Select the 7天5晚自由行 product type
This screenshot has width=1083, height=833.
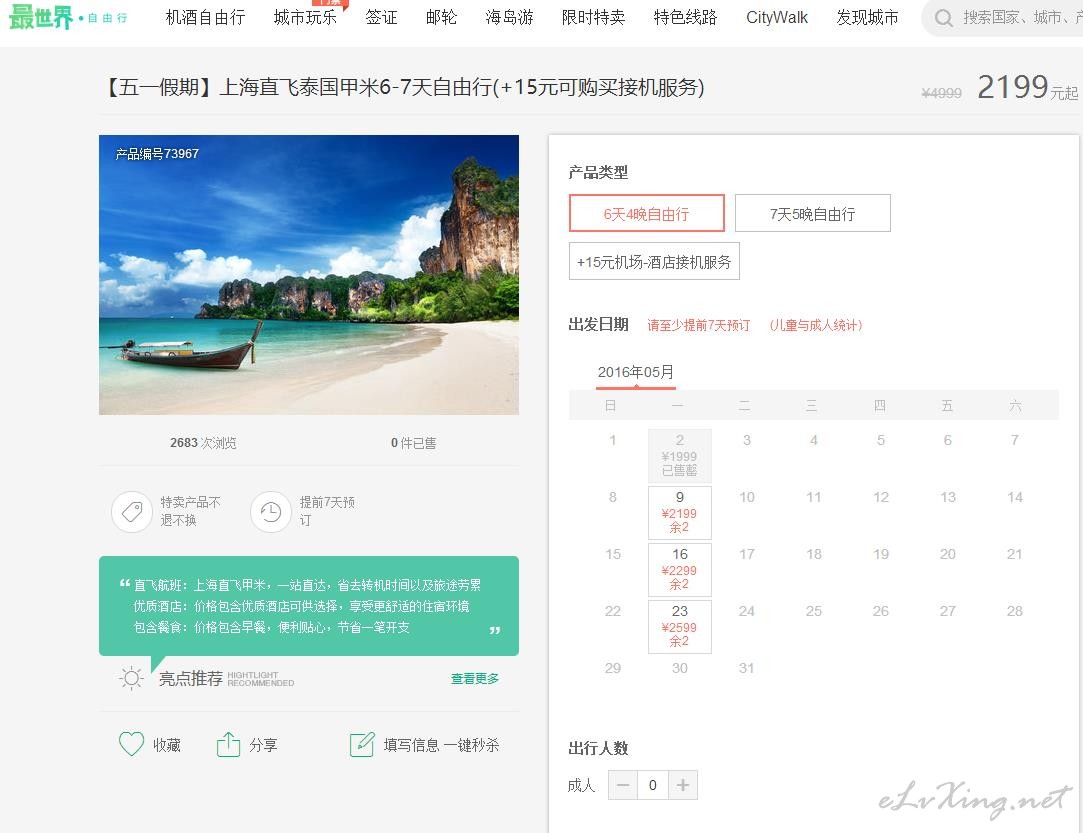(813, 213)
